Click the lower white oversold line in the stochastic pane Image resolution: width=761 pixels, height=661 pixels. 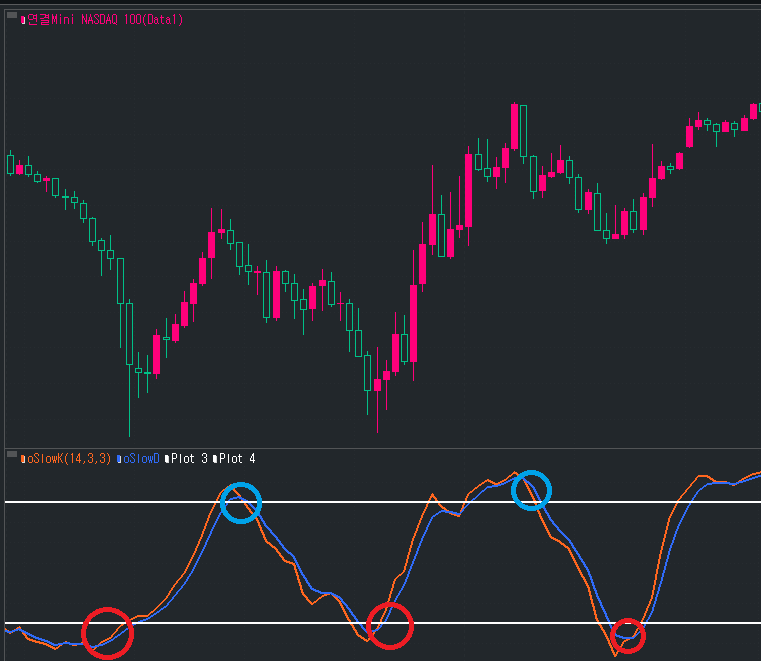(x=382, y=623)
